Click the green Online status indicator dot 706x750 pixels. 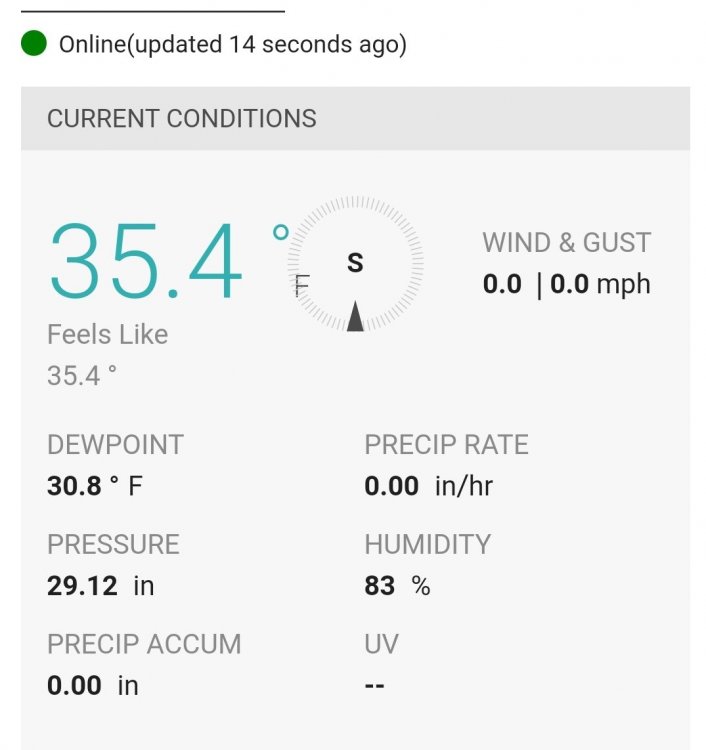[34, 43]
